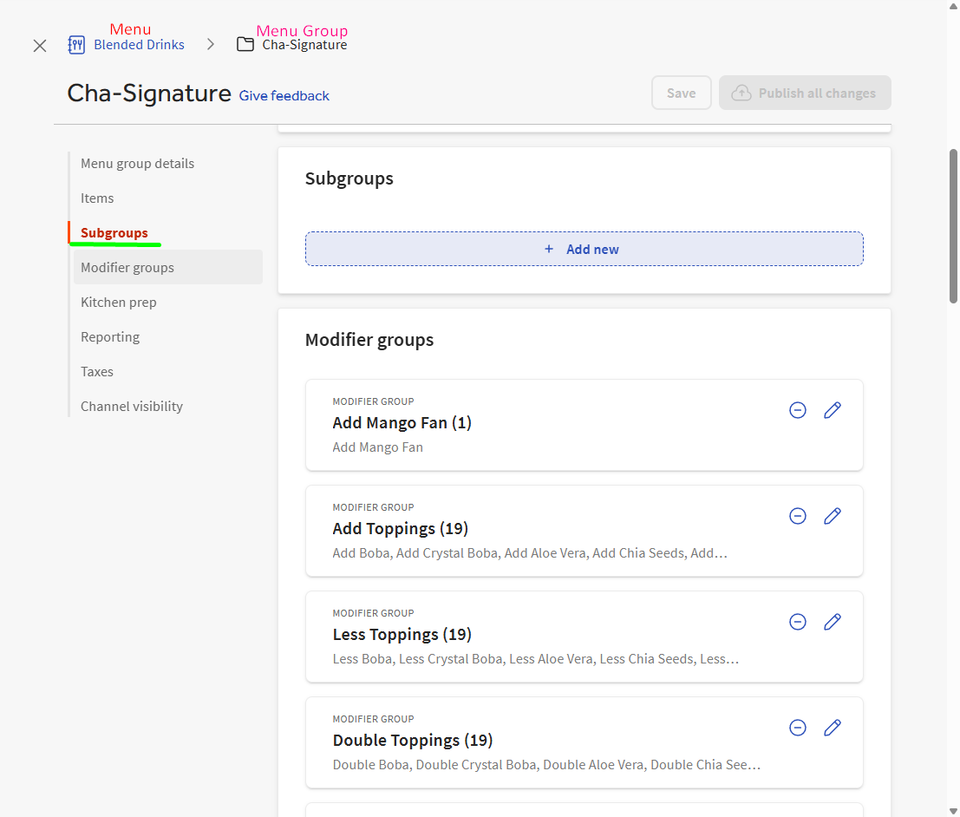Edit the Double Toppings modifier group

pyautogui.click(x=832, y=728)
